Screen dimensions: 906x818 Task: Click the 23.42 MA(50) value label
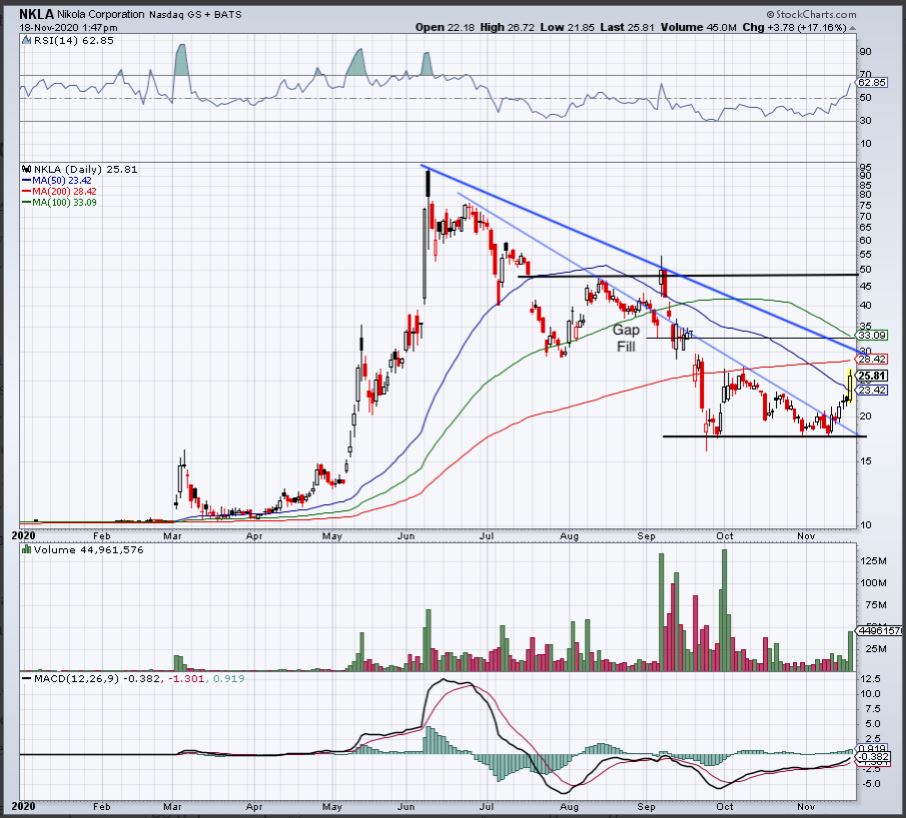(872, 391)
